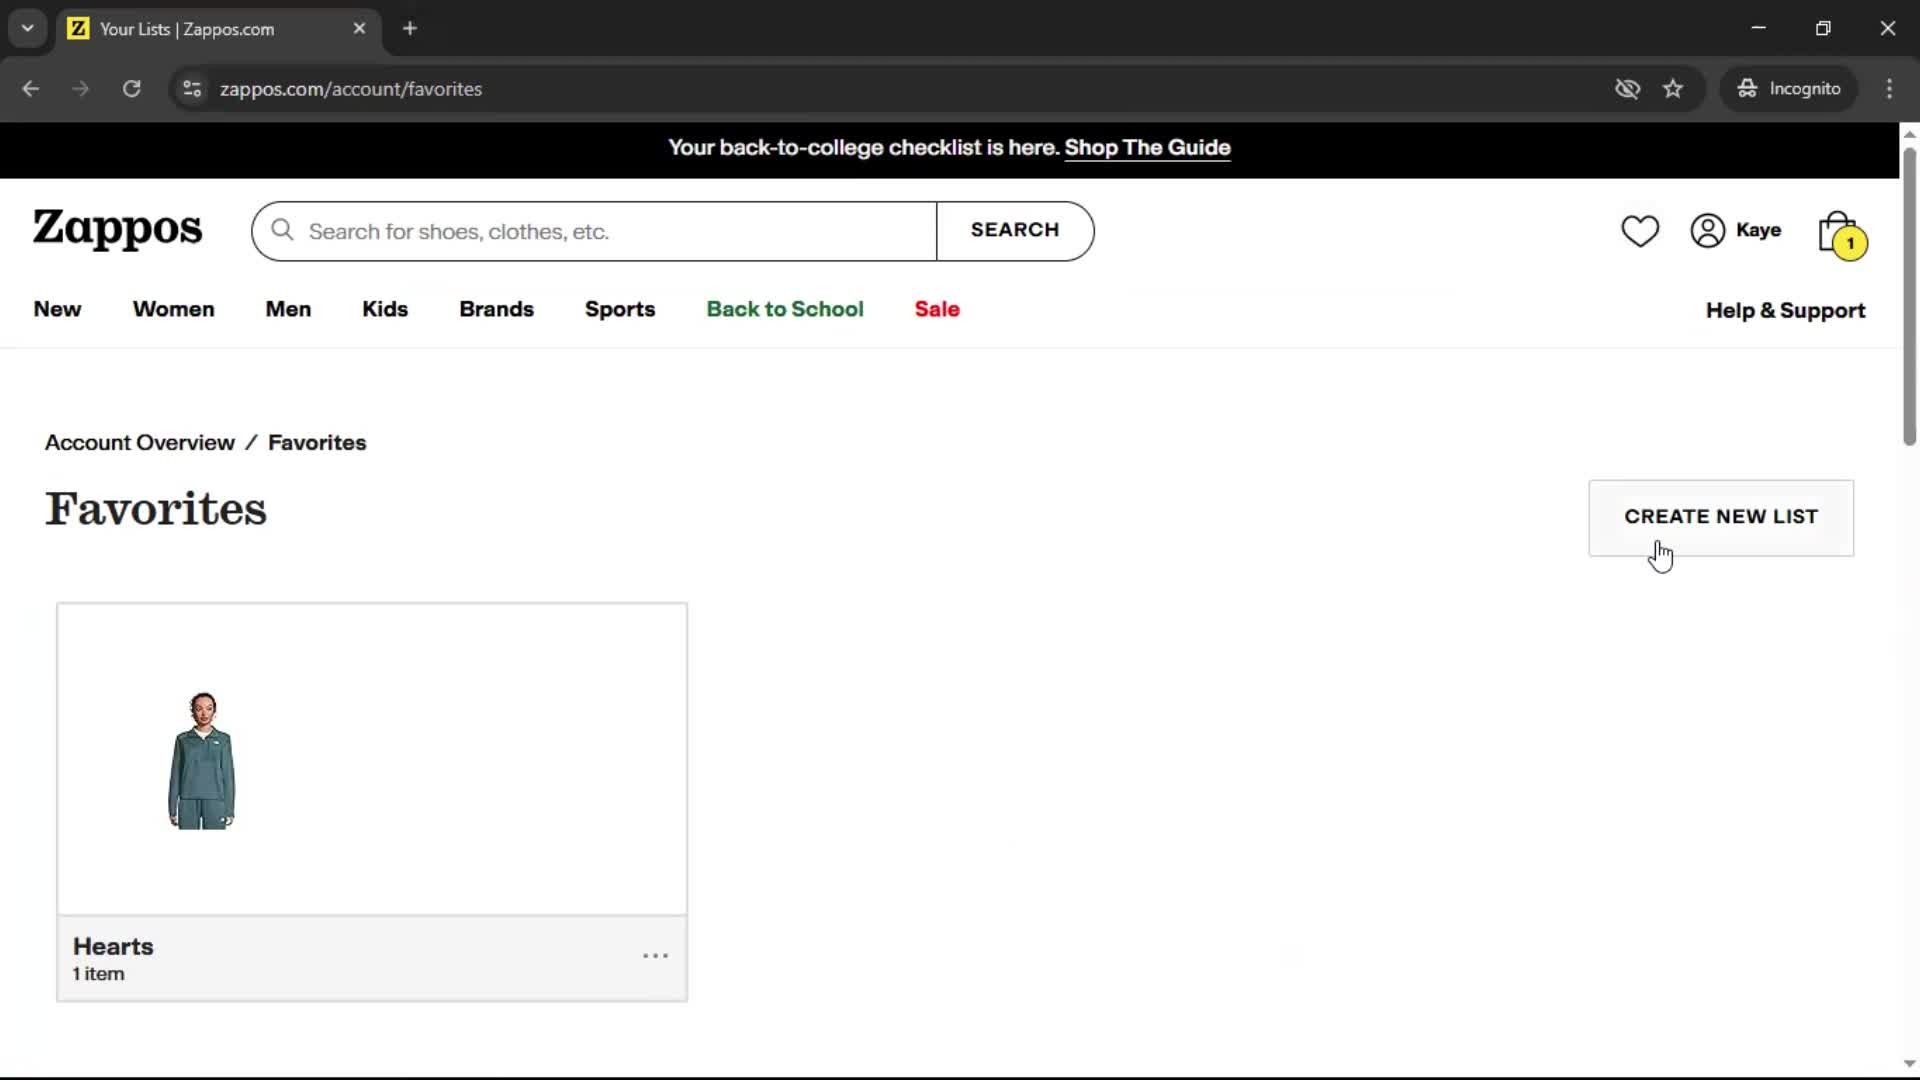The width and height of the screenshot is (1920, 1080).
Task: Minimize the browser window
Action: pyautogui.click(x=1759, y=28)
